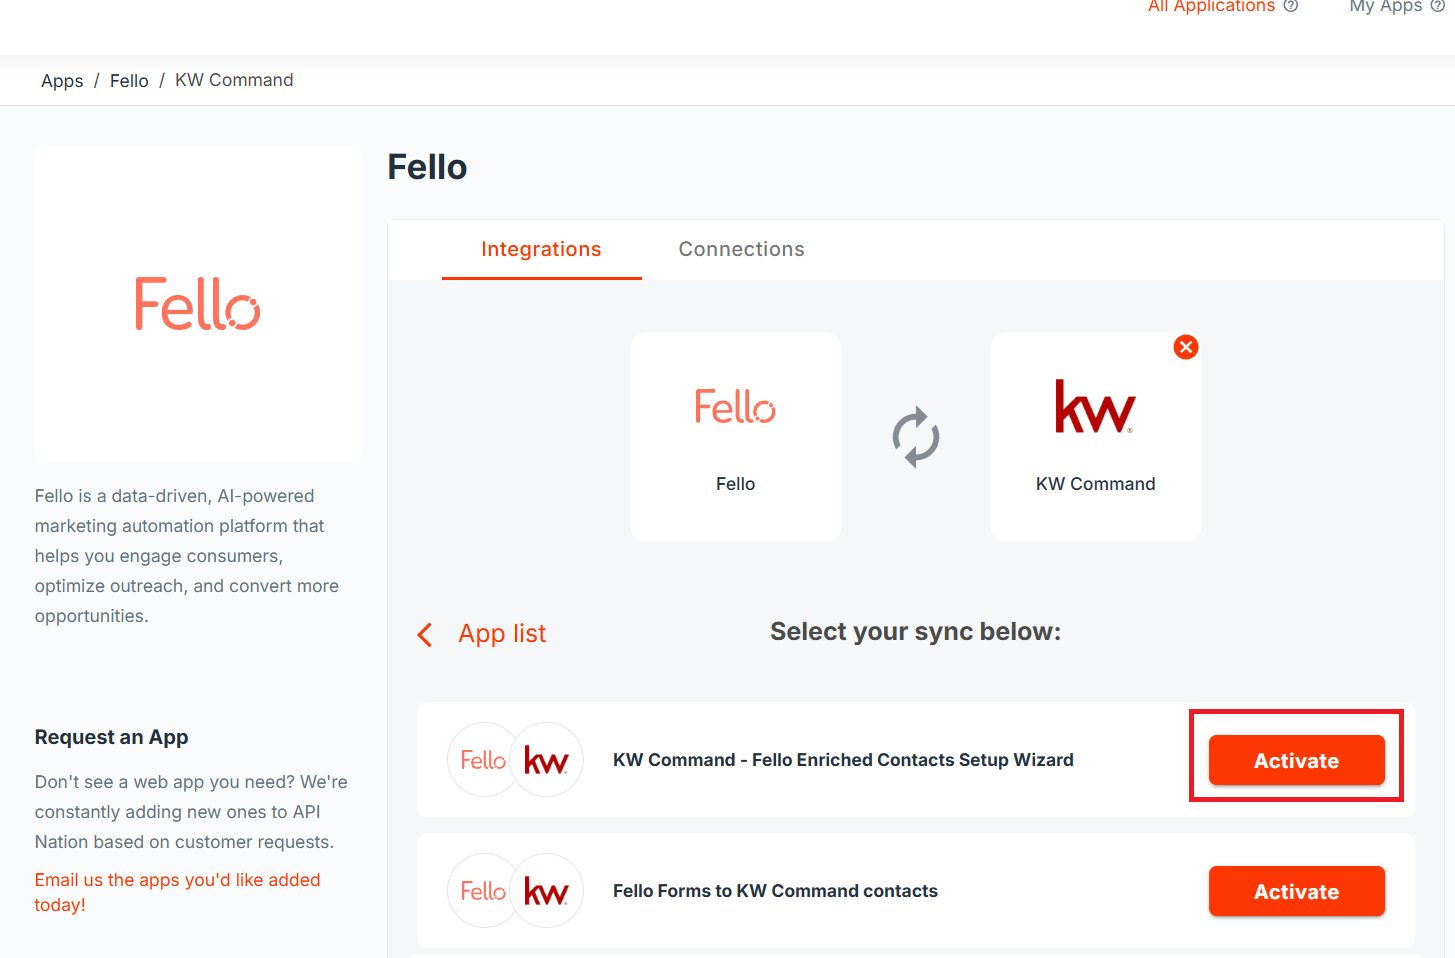Click the sync arrows icon between apps

(916, 437)
